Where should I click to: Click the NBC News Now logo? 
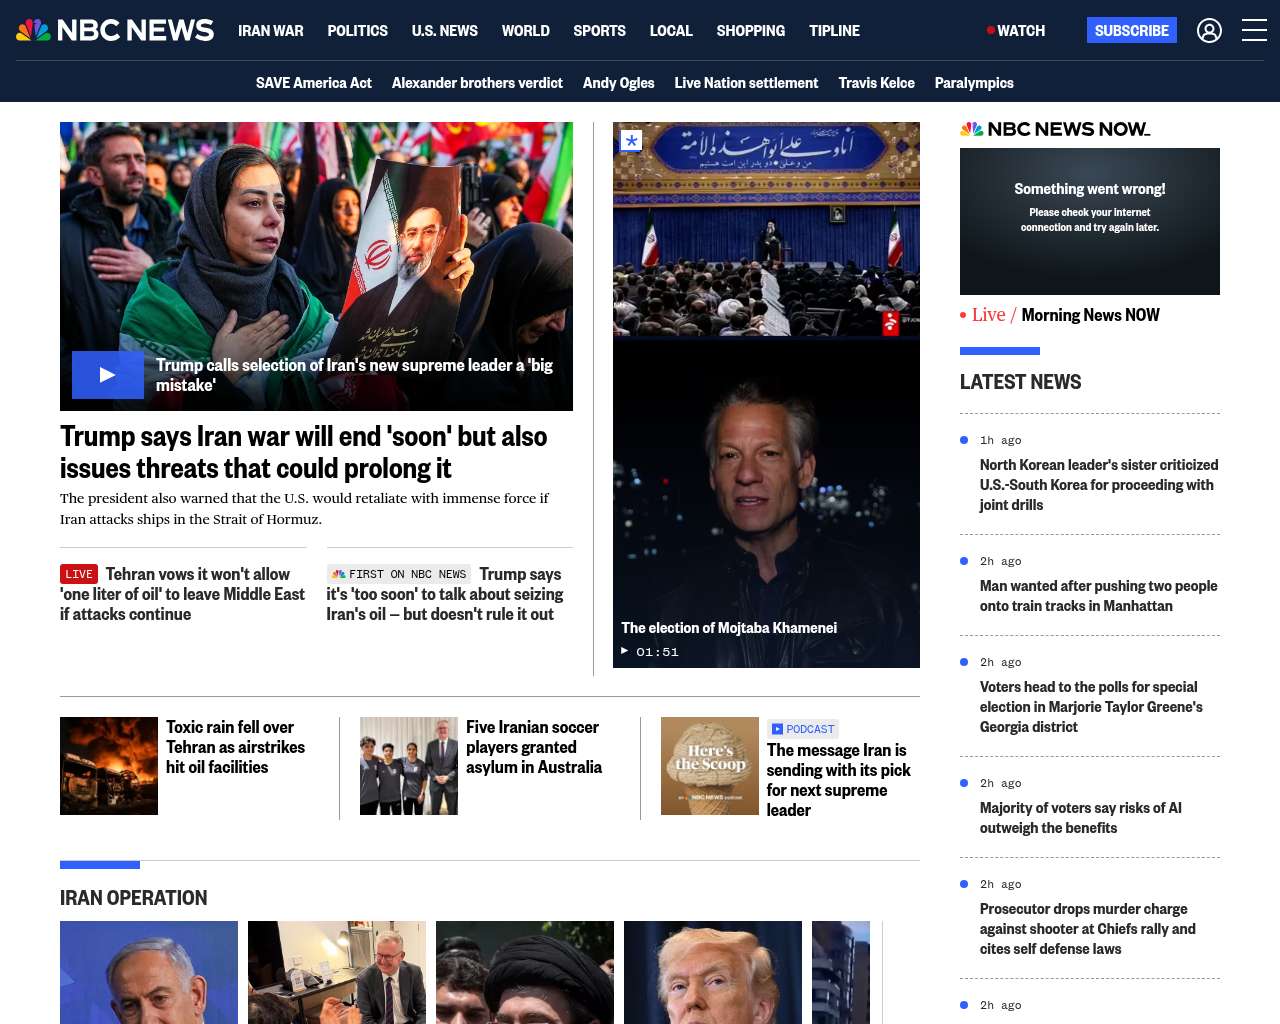coord(1054,129)
